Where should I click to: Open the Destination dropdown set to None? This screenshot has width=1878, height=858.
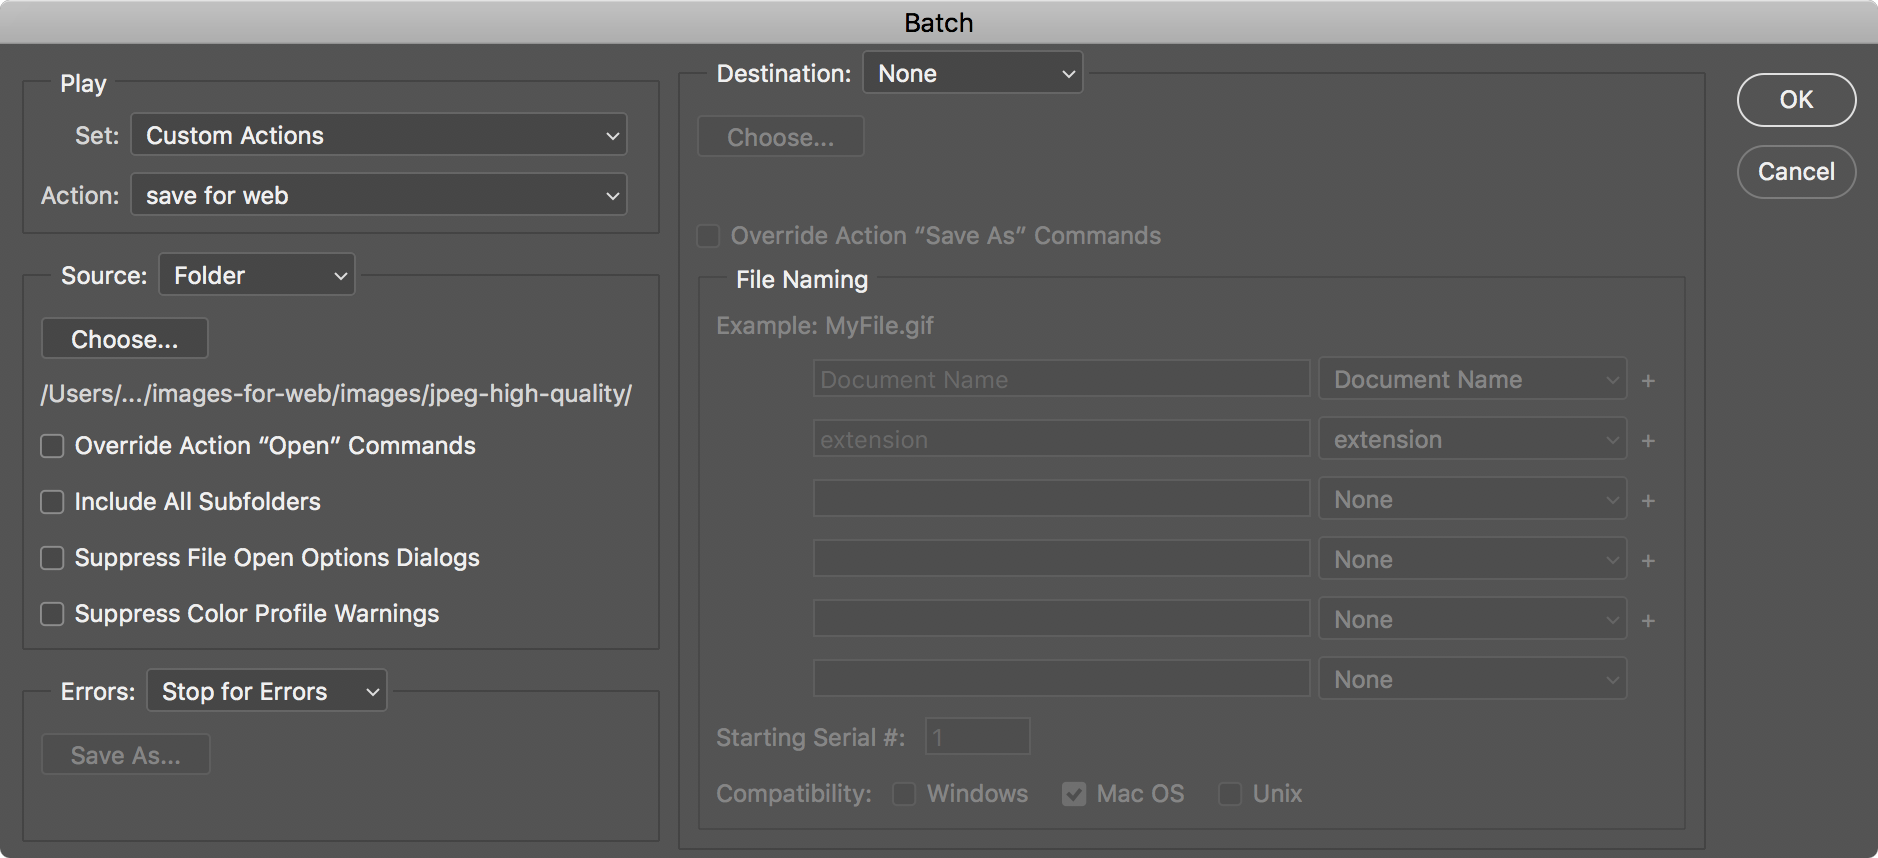973,73
